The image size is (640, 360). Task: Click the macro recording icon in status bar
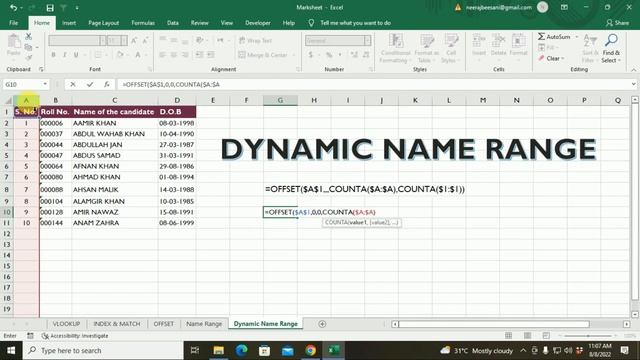coord(30,336)
